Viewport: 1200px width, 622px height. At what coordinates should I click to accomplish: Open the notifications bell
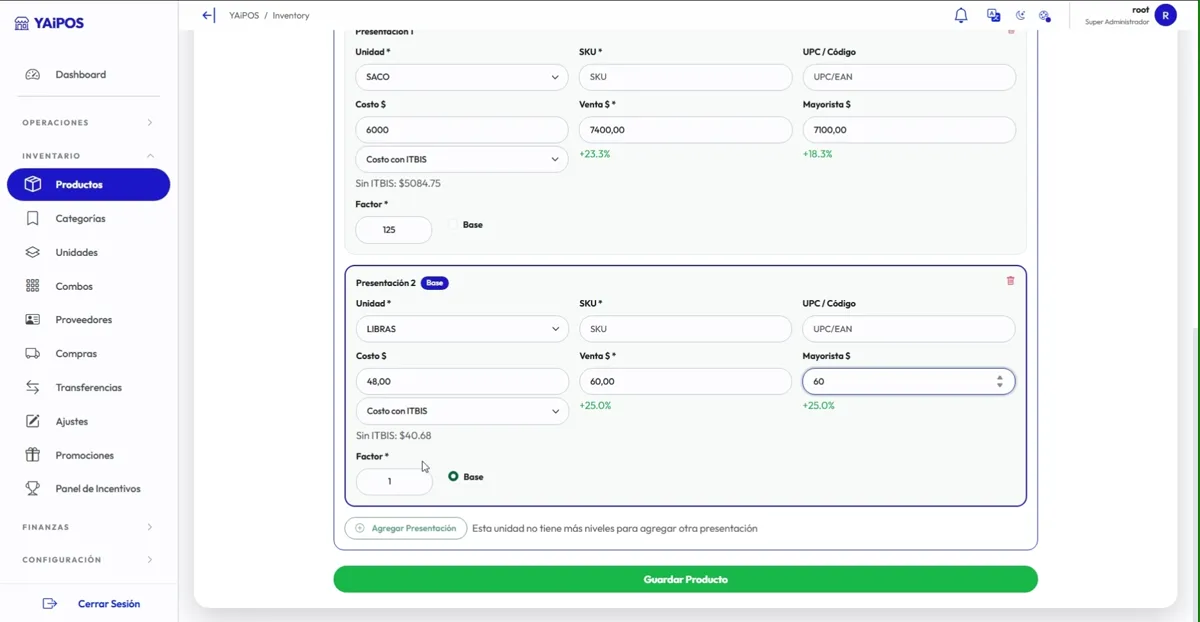(961, 15)
